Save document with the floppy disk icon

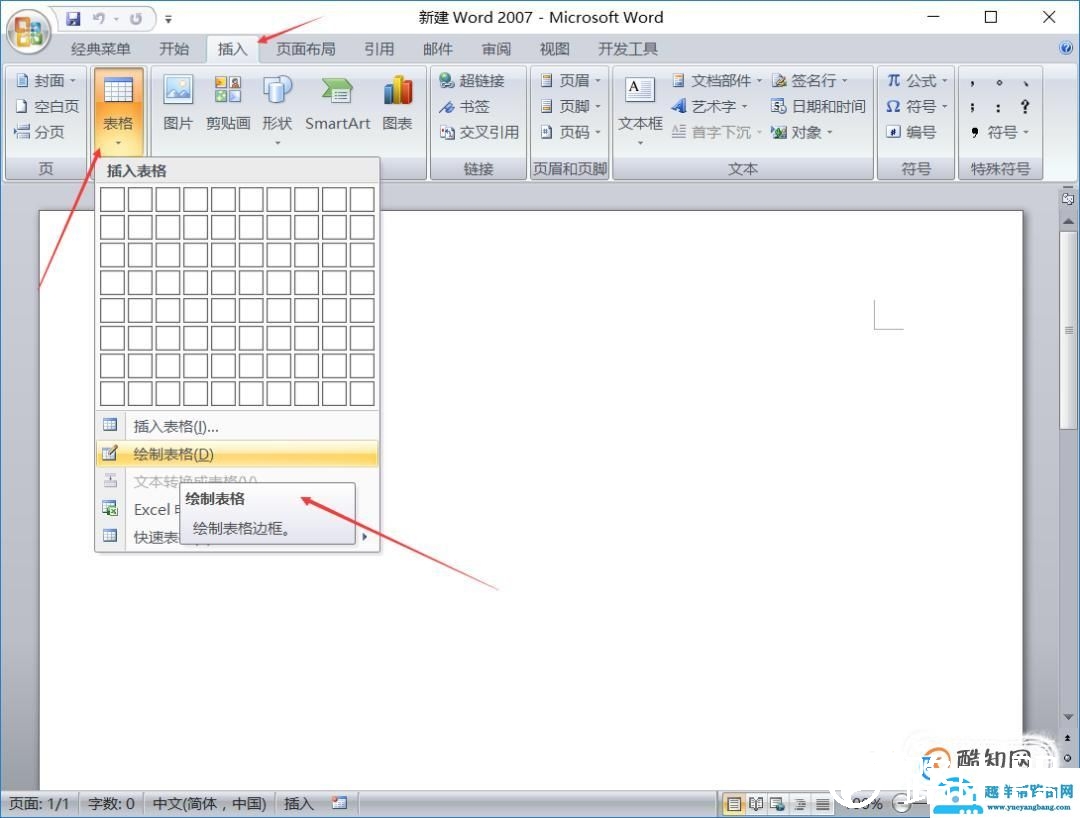74,19
